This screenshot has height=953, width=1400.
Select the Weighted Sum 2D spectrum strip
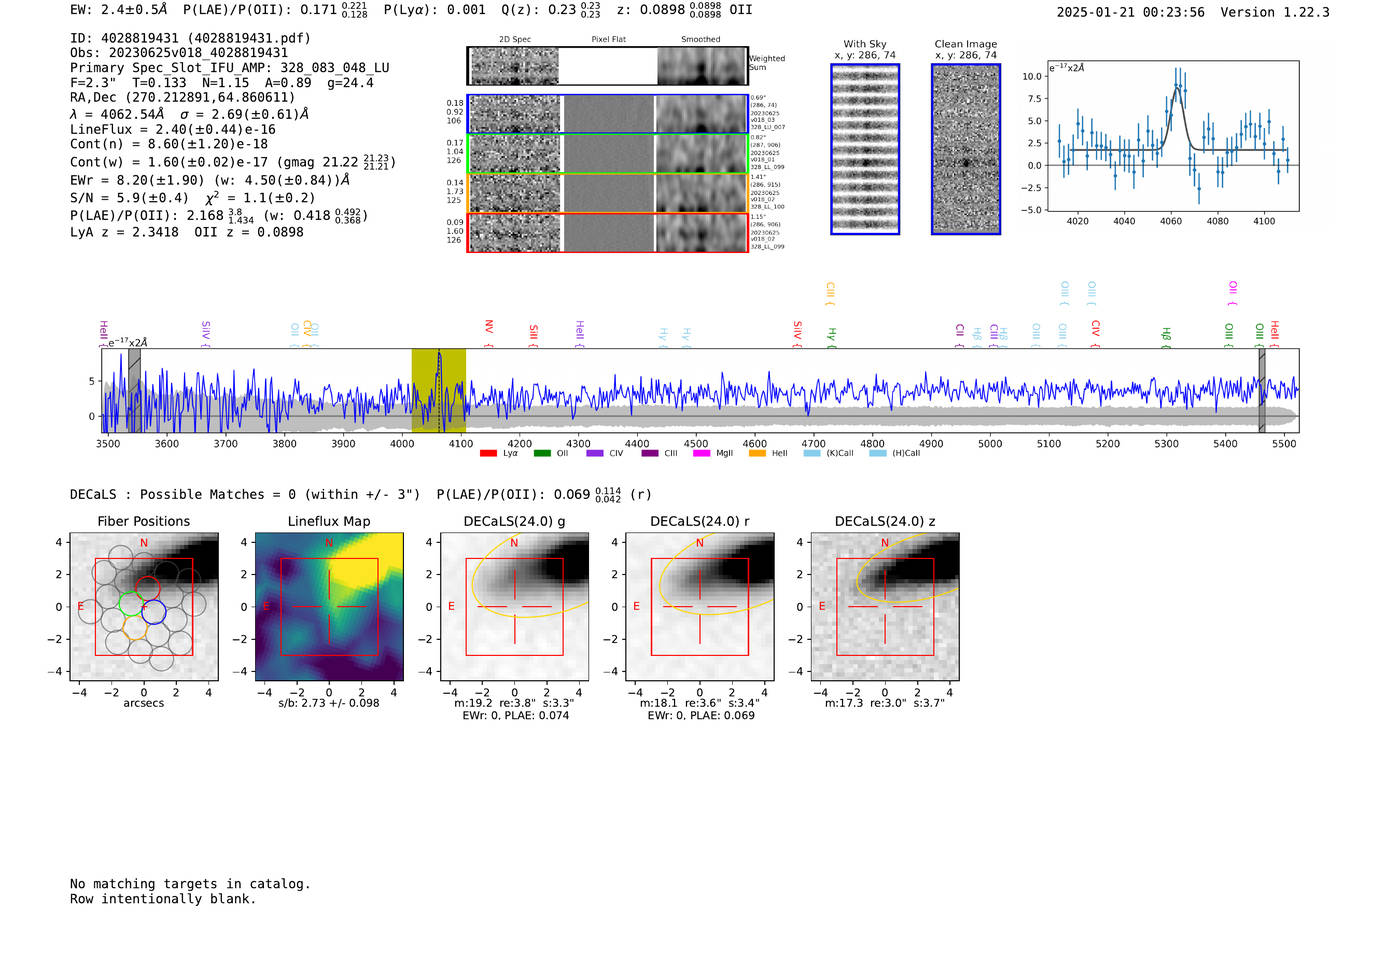(x=608, y=66)
